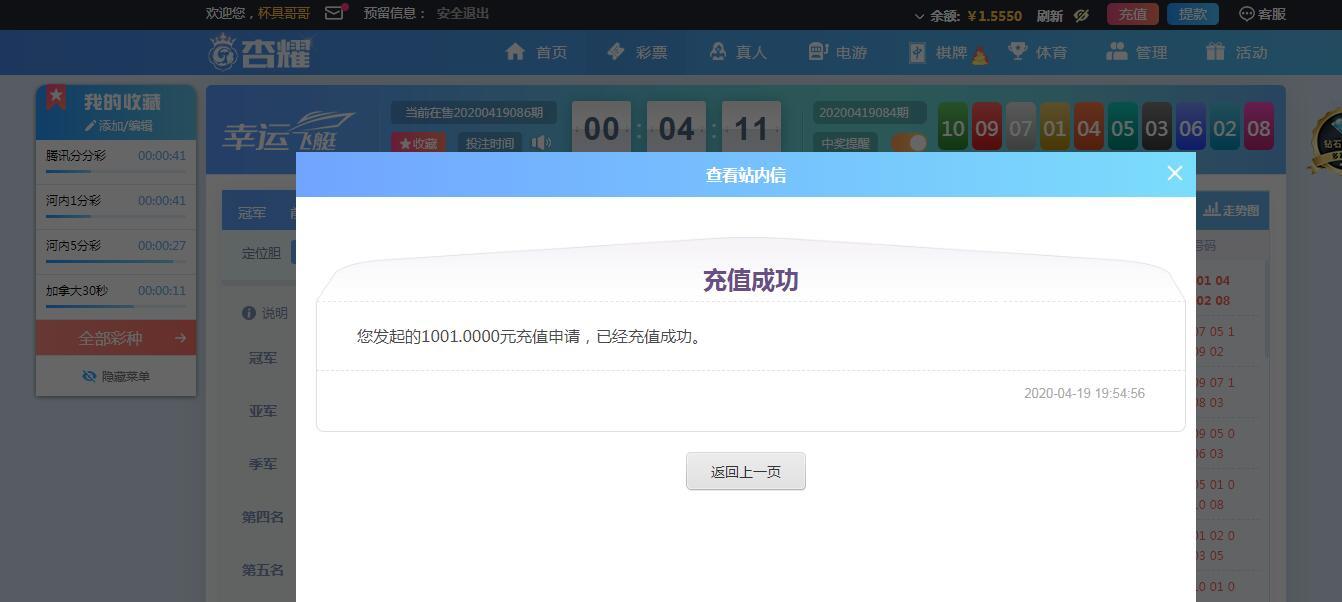Image resolution: width=1342 pixels, height=602 pixels.
Task: Open the 管理 management menu
Action: pyautogui.click(x=1137, y=52)
